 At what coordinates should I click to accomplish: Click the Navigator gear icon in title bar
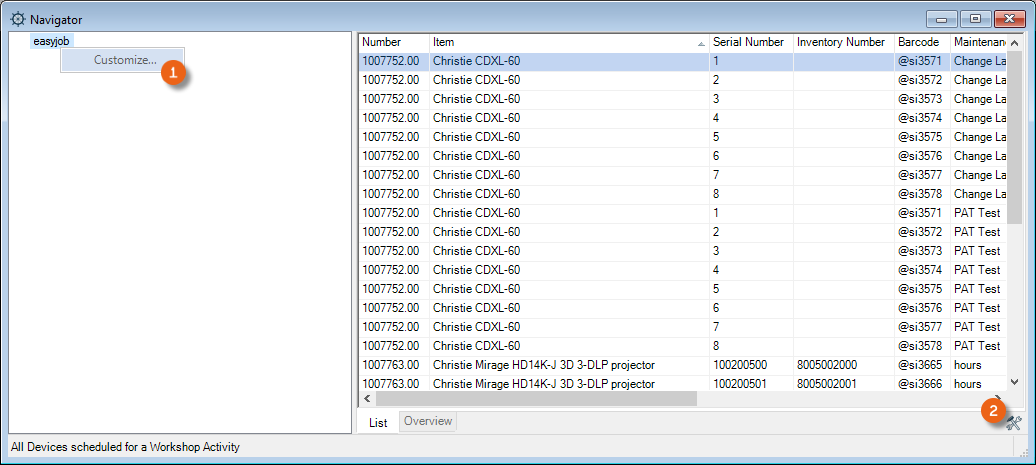(x=17, y=19)
